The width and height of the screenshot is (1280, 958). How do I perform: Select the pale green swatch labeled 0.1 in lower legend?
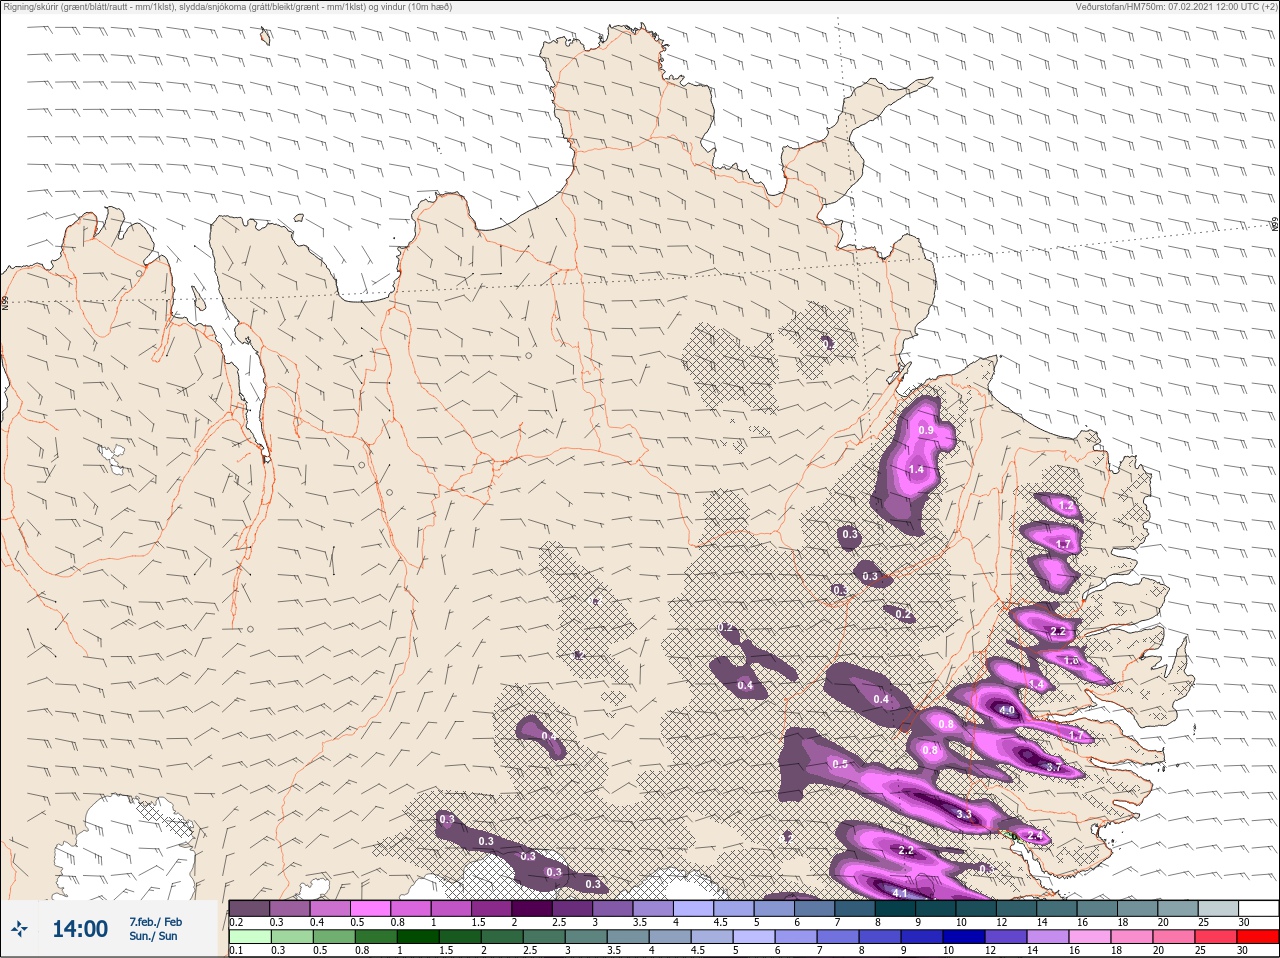coord(249,937)
